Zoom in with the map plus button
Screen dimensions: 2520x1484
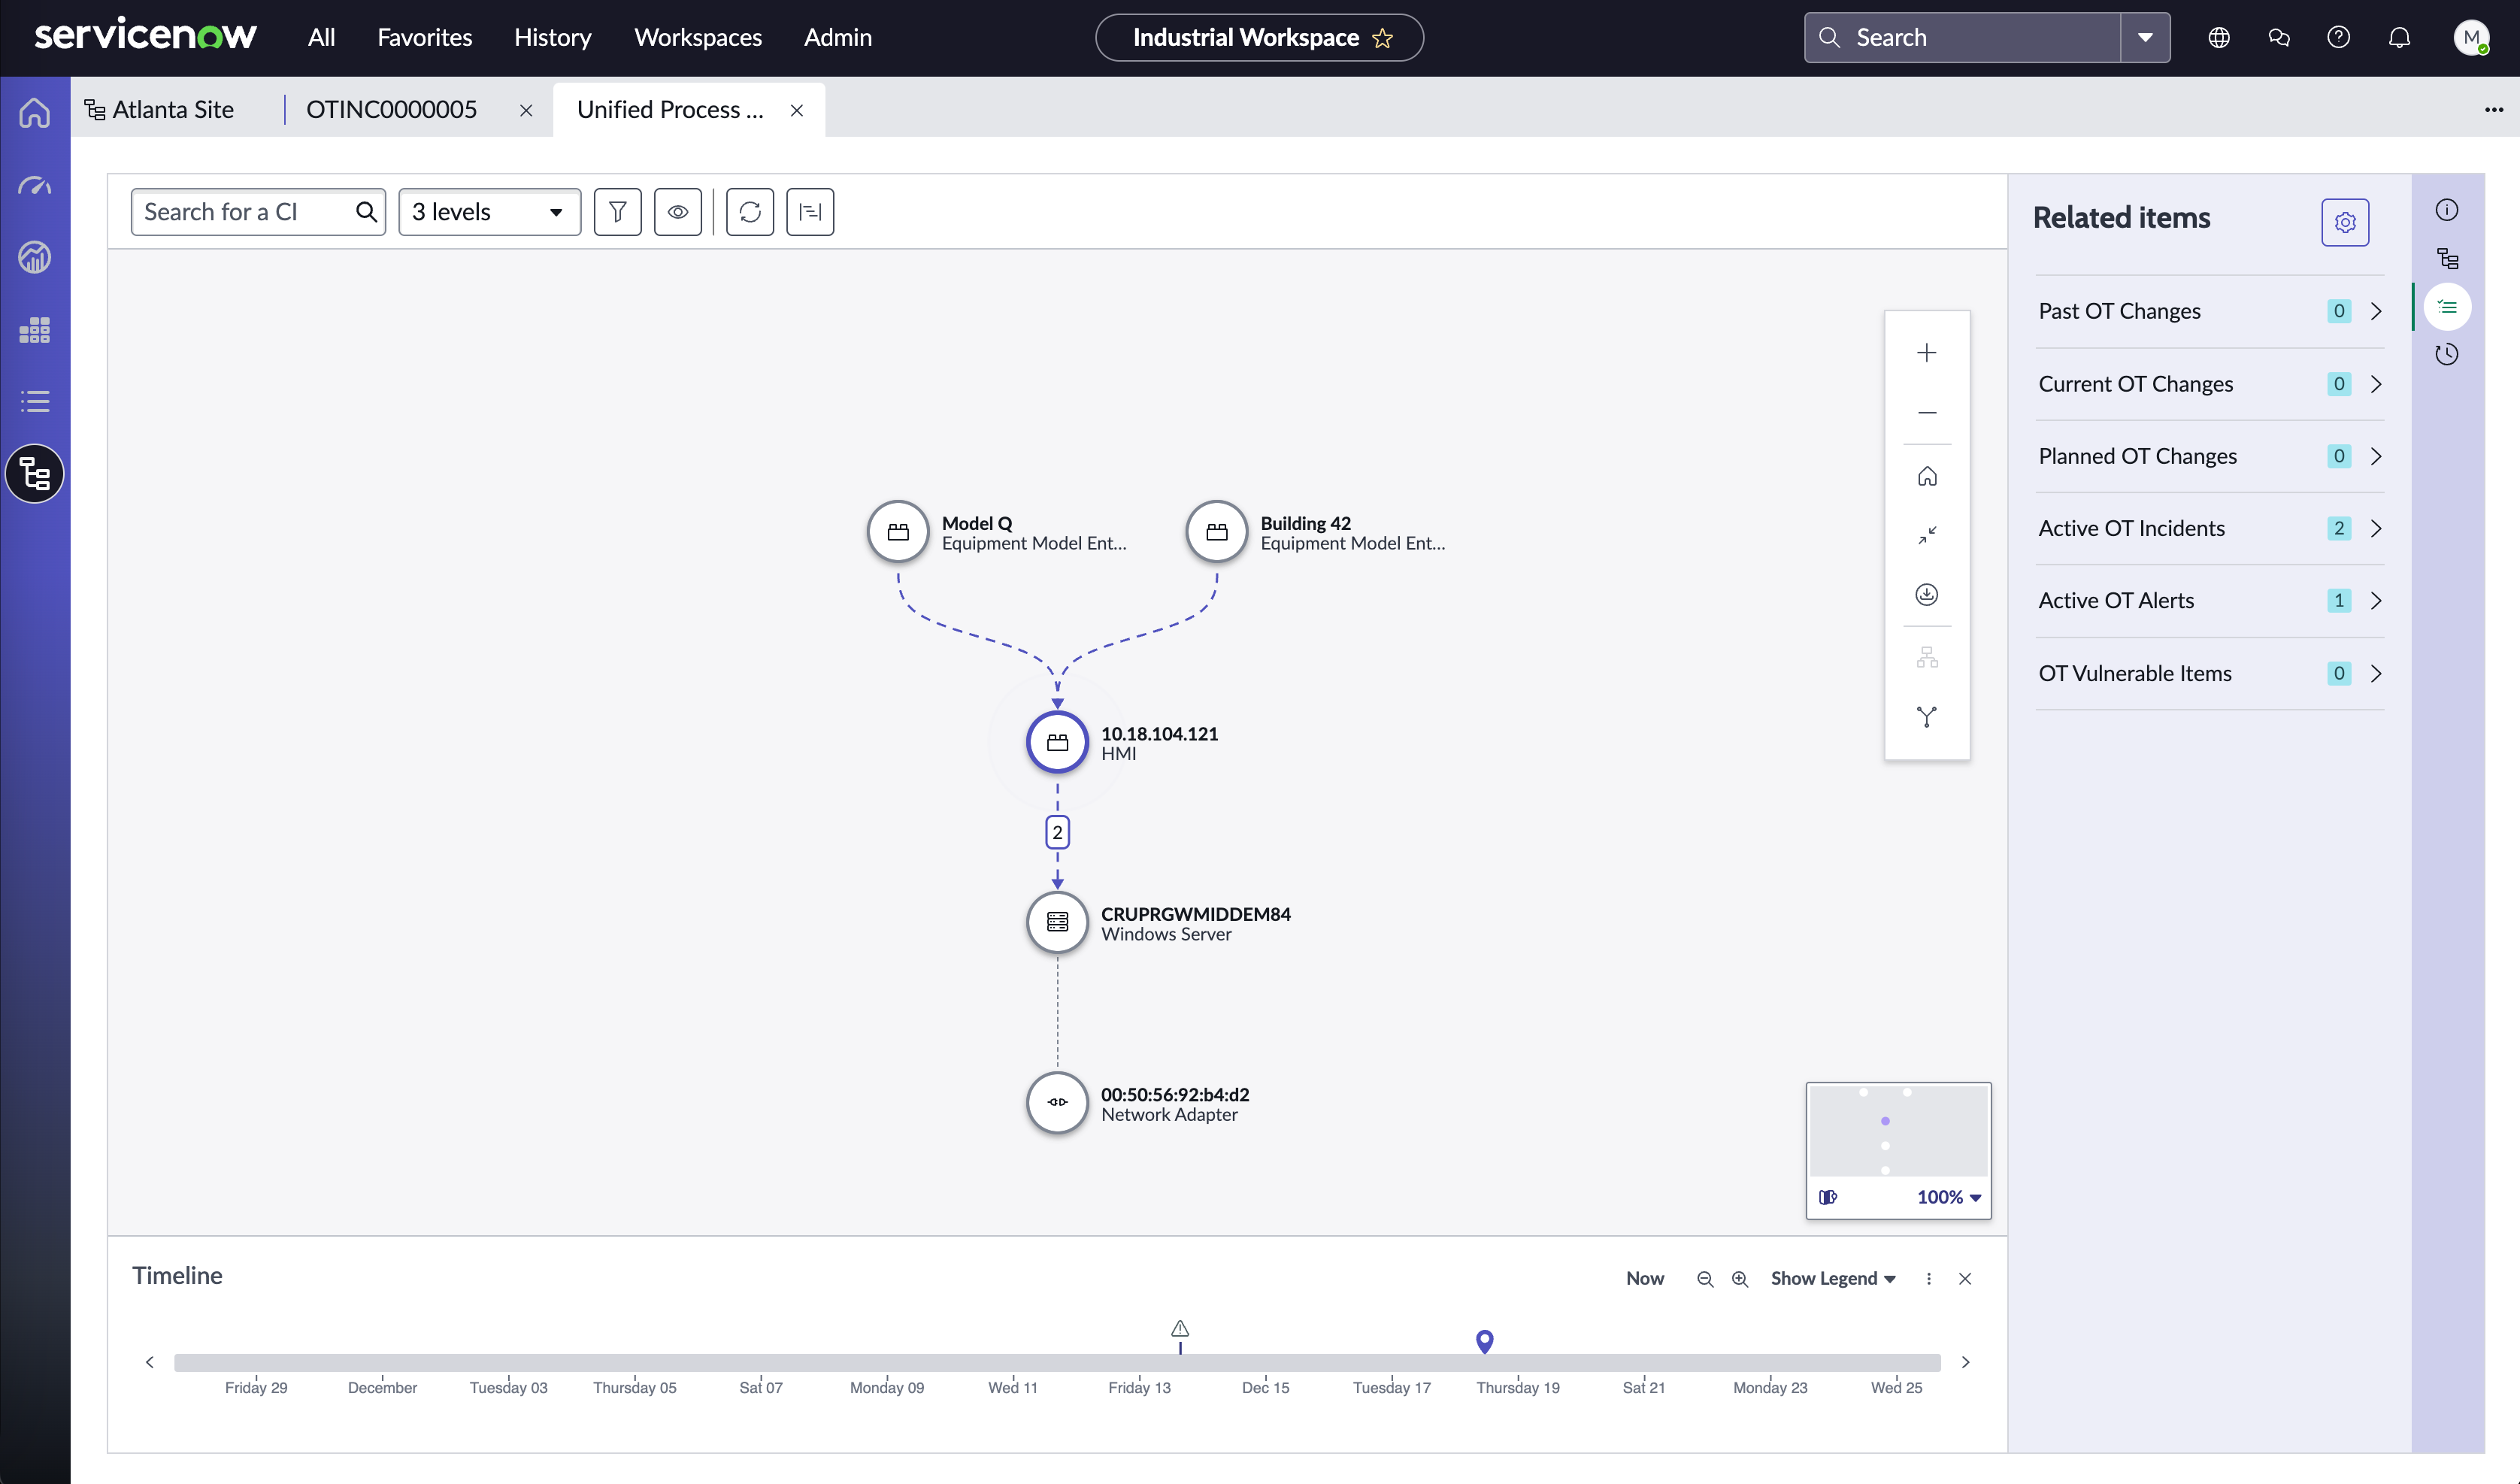click(1926, 353)
